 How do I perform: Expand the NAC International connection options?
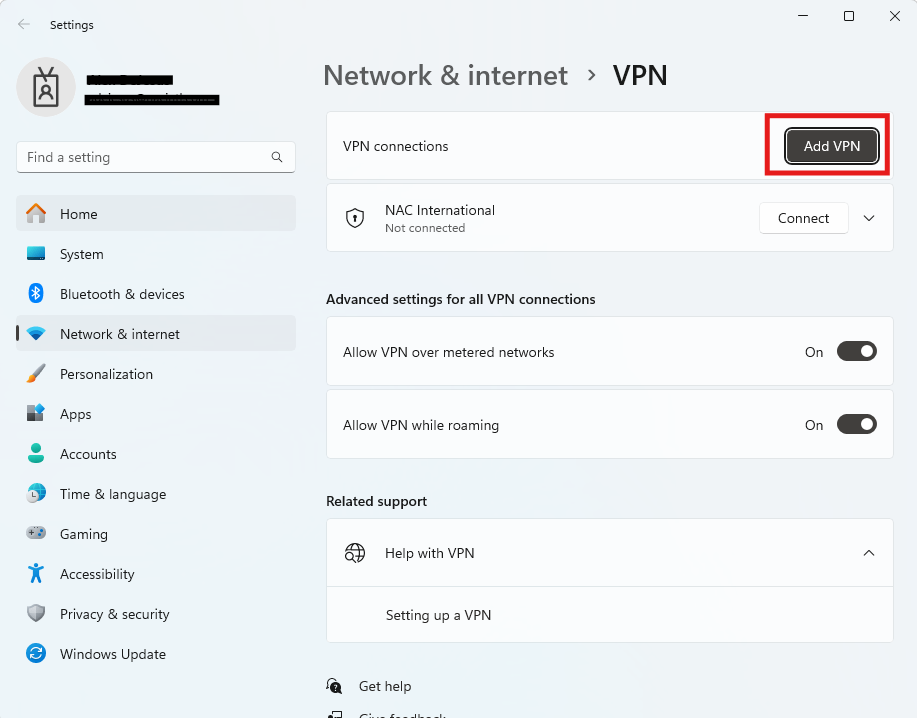tap(868, 217)
